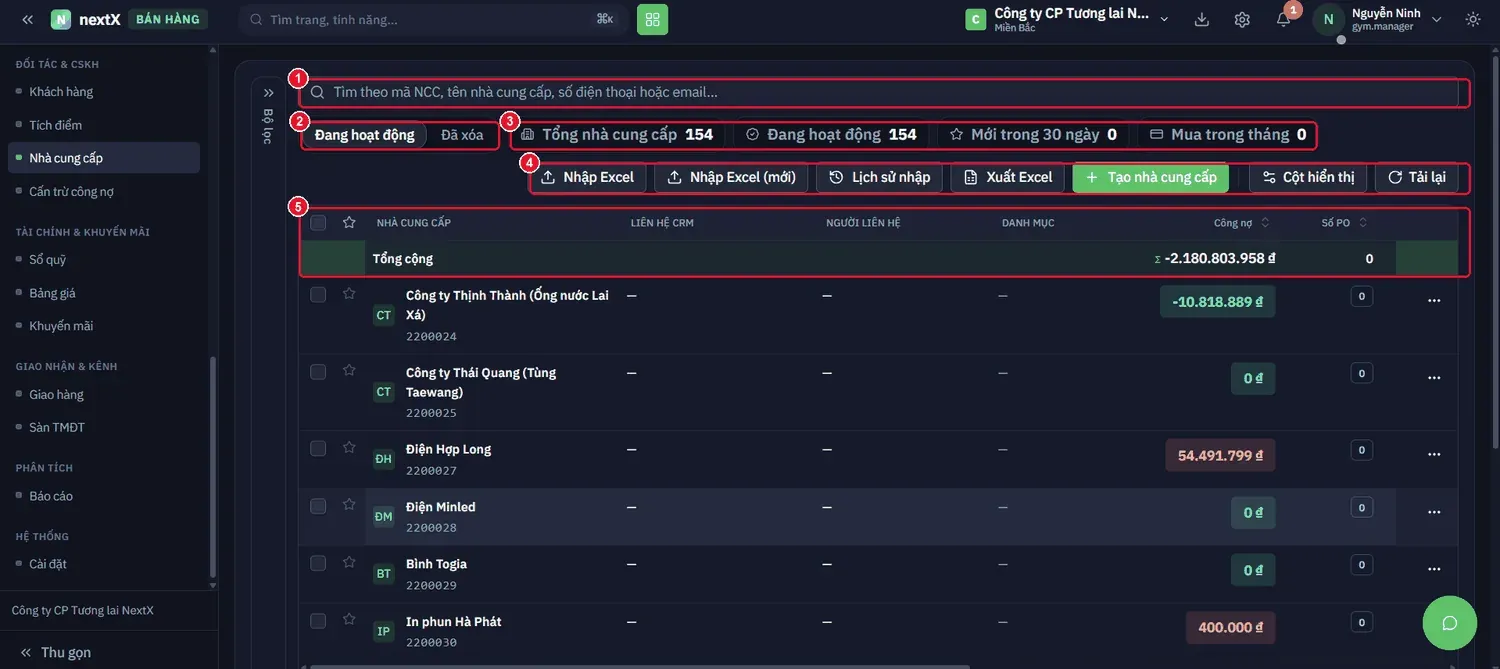Click the global search box in the header
Screen dimensions: 1500x669
(433, 19)
